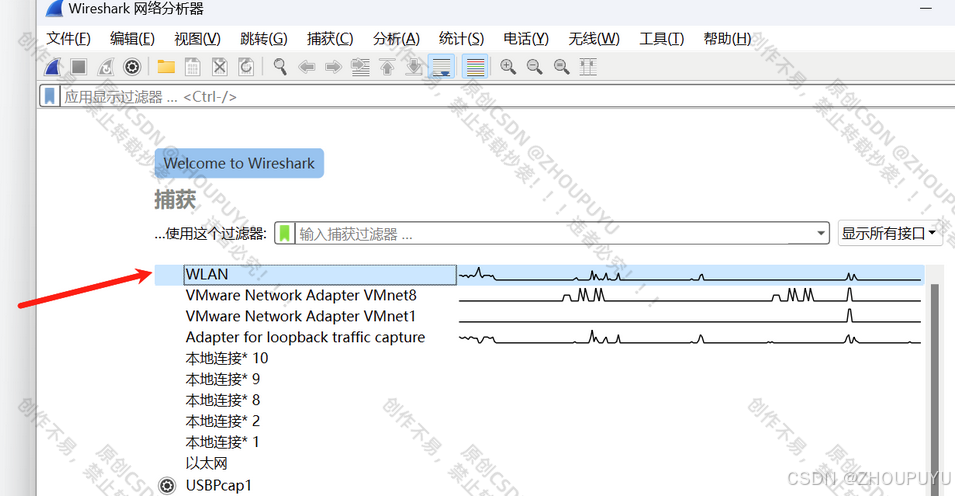Click the green capture filter bookmark icon

click(x=284, y=233)
